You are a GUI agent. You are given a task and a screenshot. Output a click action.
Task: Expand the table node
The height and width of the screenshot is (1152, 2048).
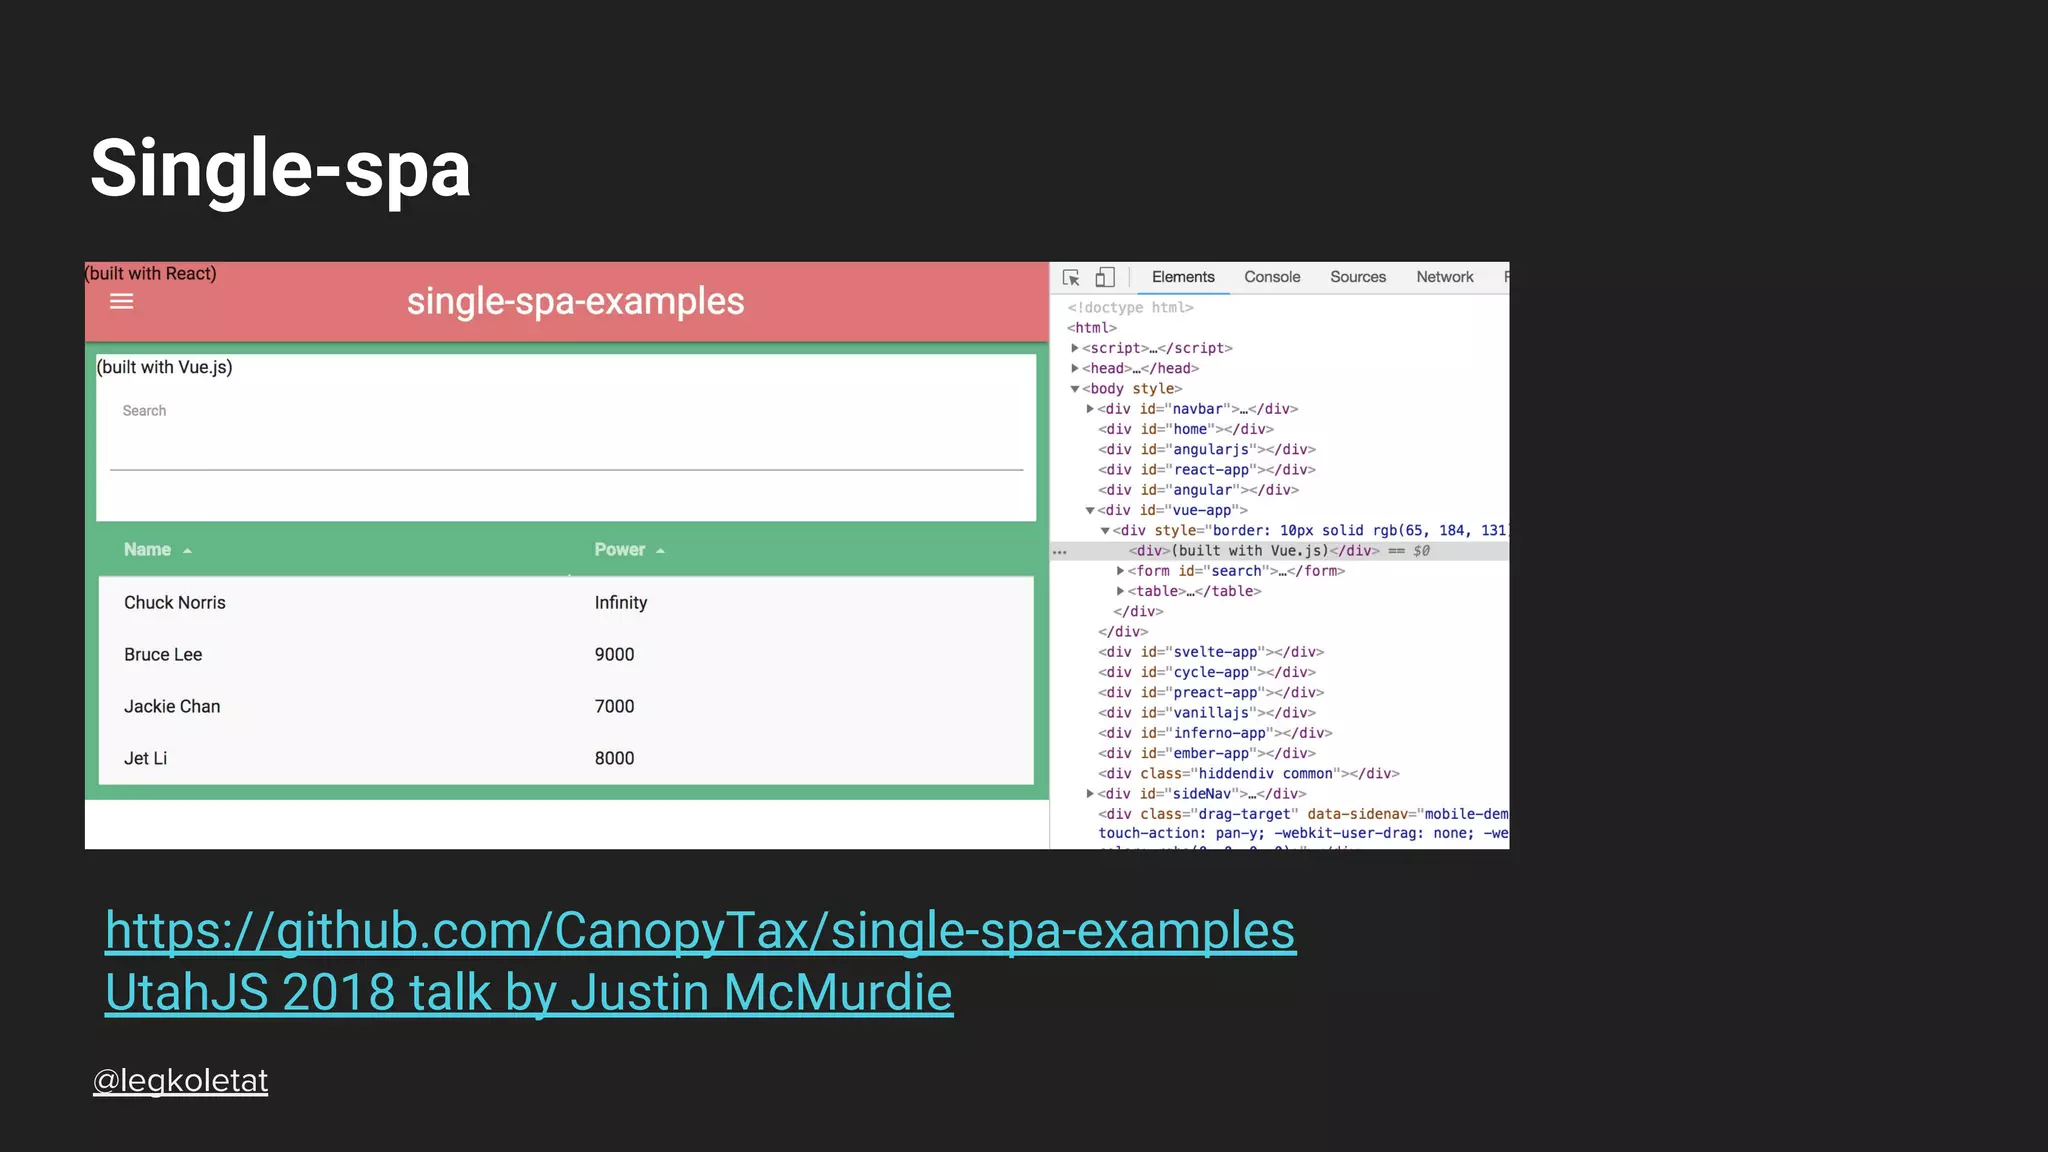point(1120,591)
